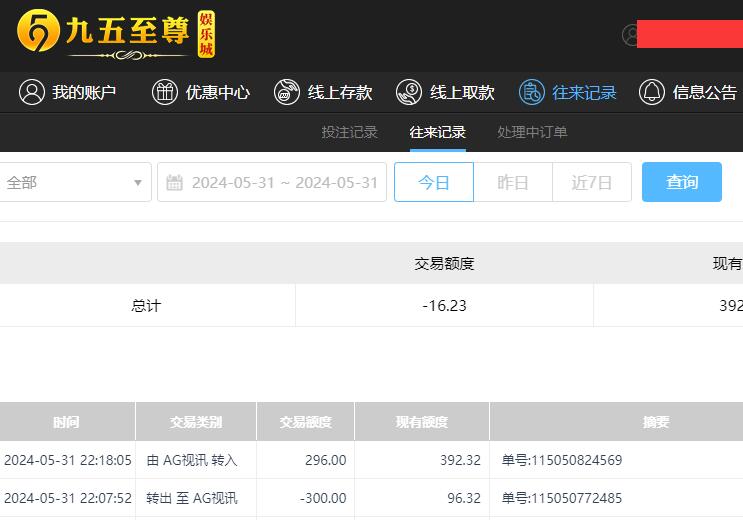This screenshot has height=520, width=743.
Task: Click the 往来记录 records icon
Action: tap(532, 92)
